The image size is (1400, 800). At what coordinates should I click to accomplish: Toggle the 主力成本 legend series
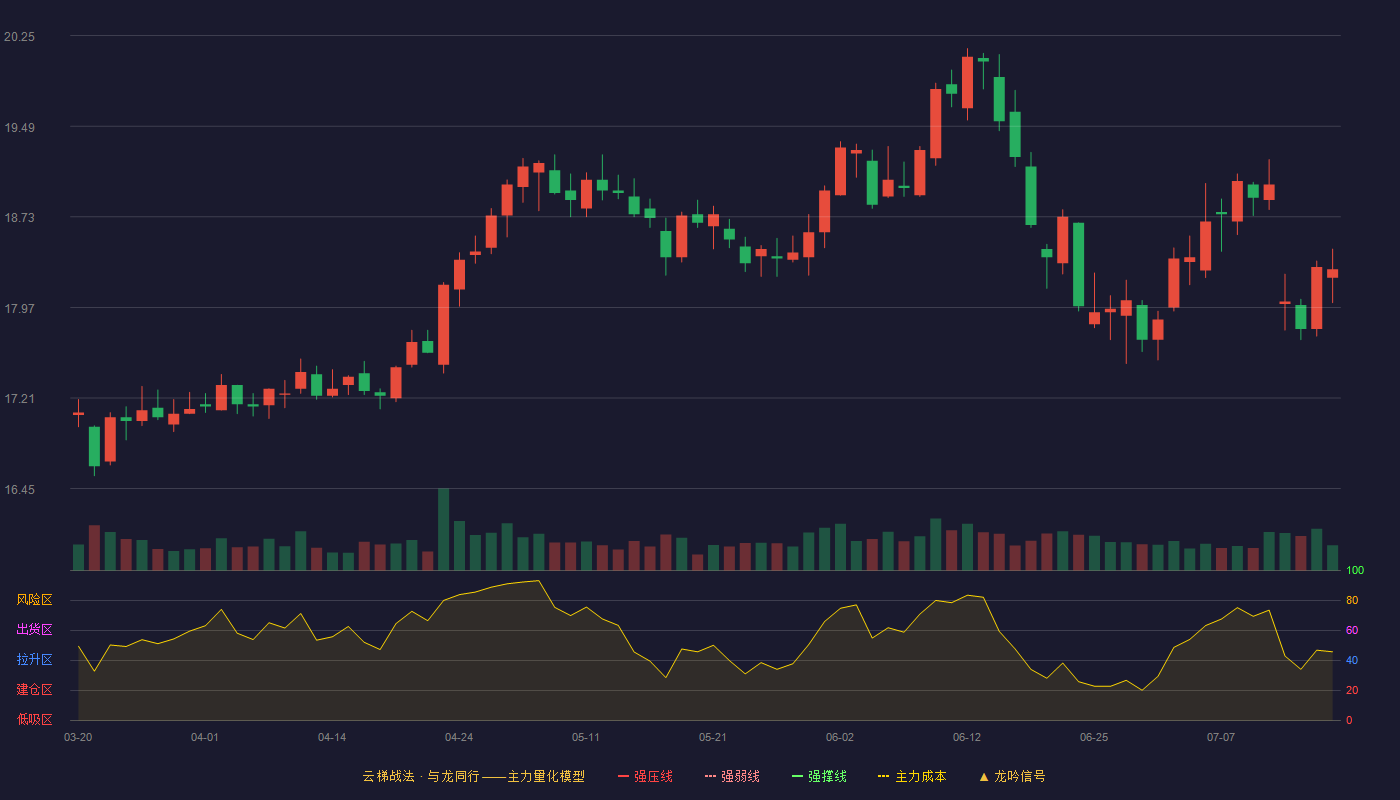[912, 776]
